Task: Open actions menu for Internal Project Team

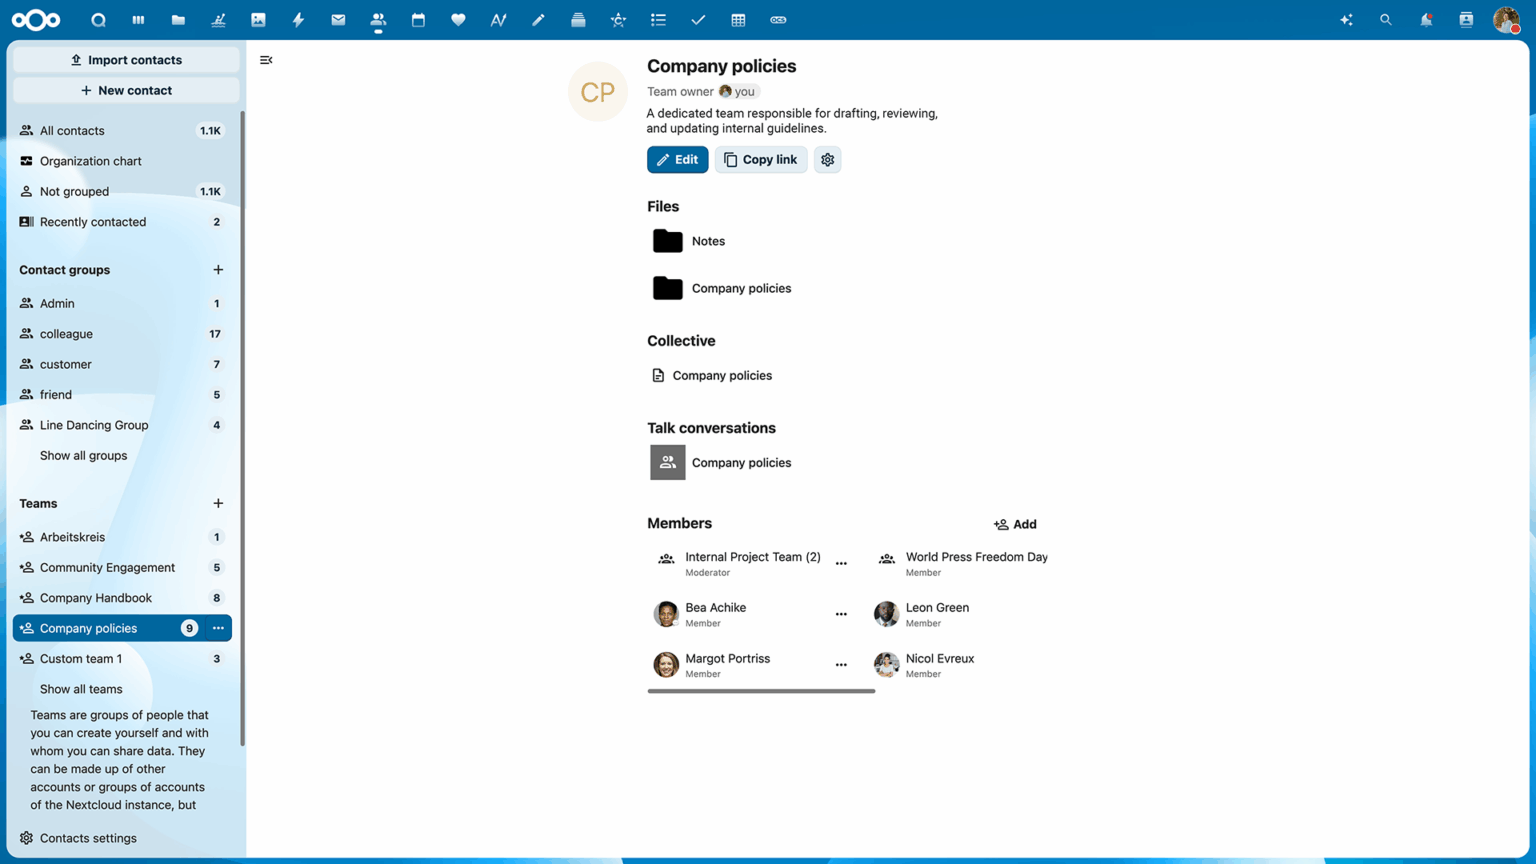Action: pyautogui.click(x=841, y=563)
